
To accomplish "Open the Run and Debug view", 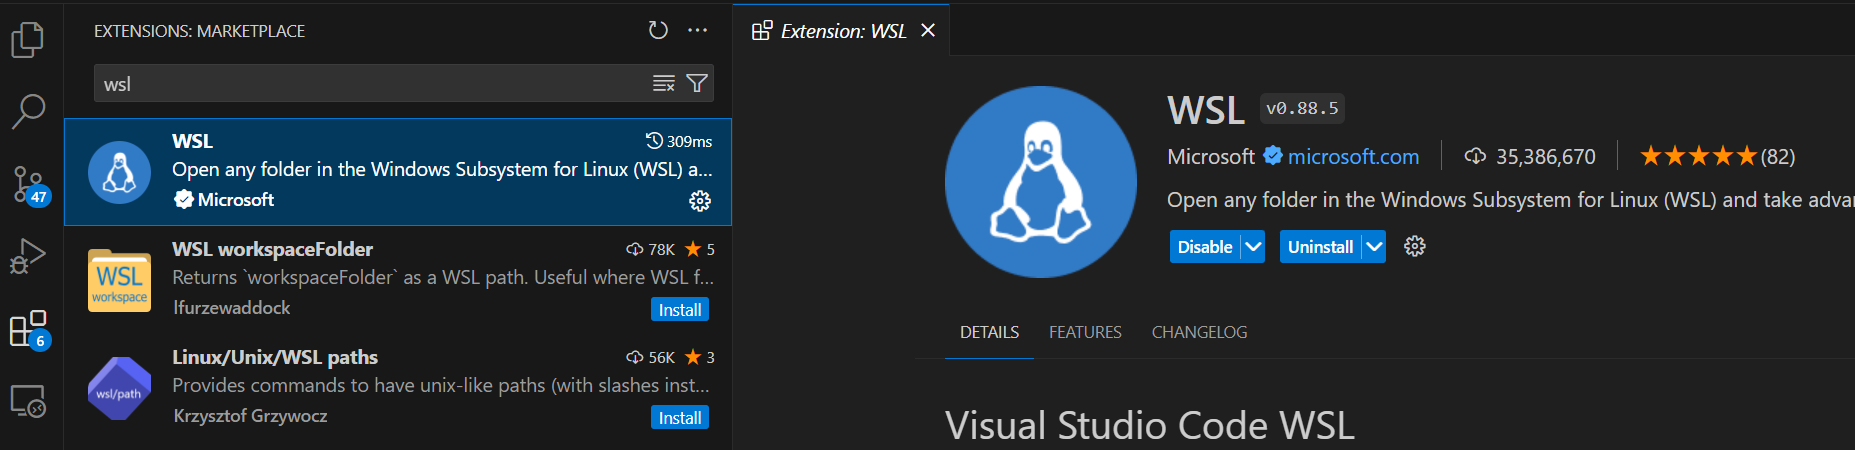I will point(28,256).
